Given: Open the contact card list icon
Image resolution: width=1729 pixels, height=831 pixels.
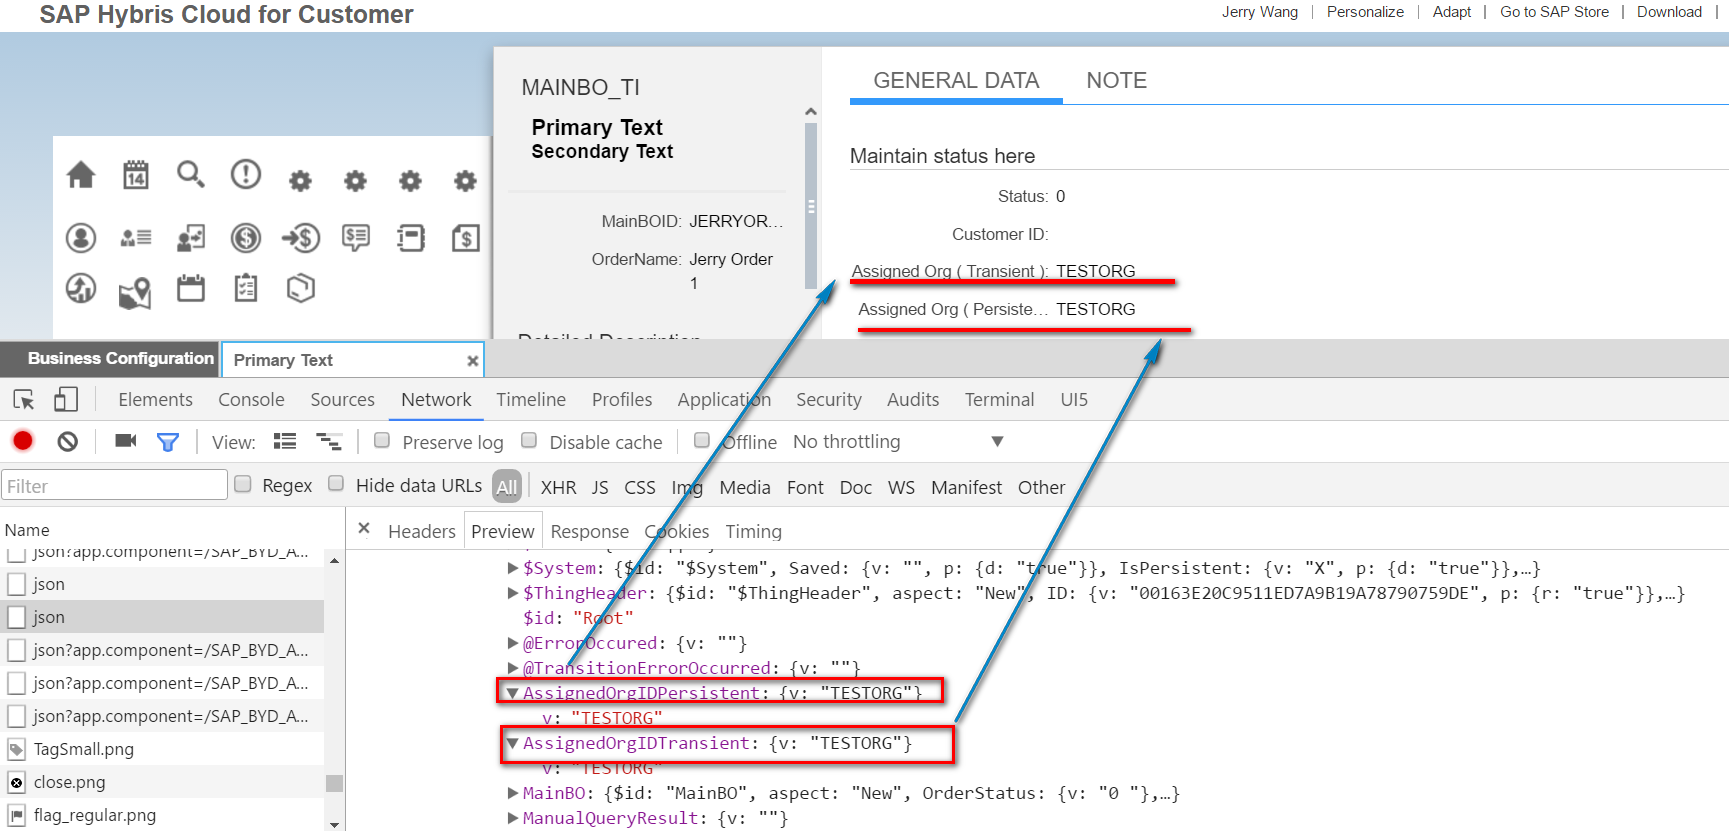Looking at the screenshot, I should tap(136, 238).
